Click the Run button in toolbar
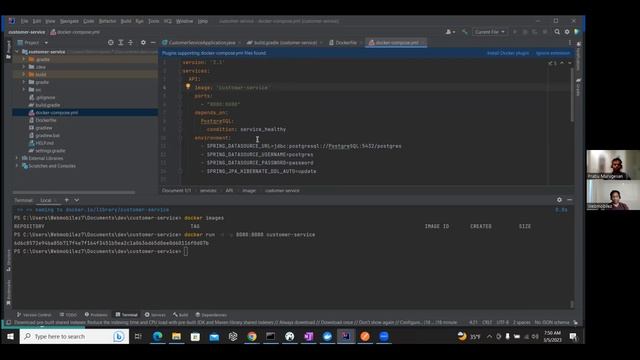 (515, 32)
